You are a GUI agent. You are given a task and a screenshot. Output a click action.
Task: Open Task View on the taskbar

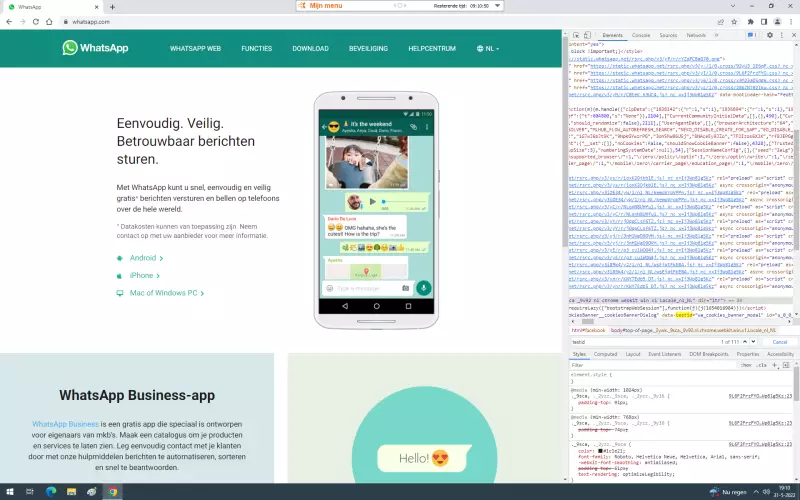pyautogui.click(x=30, y=492)
